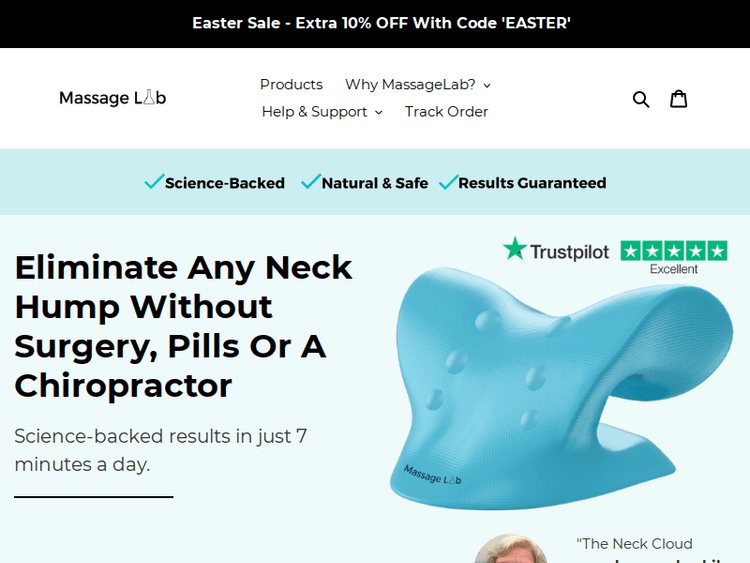
Task: Click the Trustpilot five-star rating
Action: click(x=674, y=251)
